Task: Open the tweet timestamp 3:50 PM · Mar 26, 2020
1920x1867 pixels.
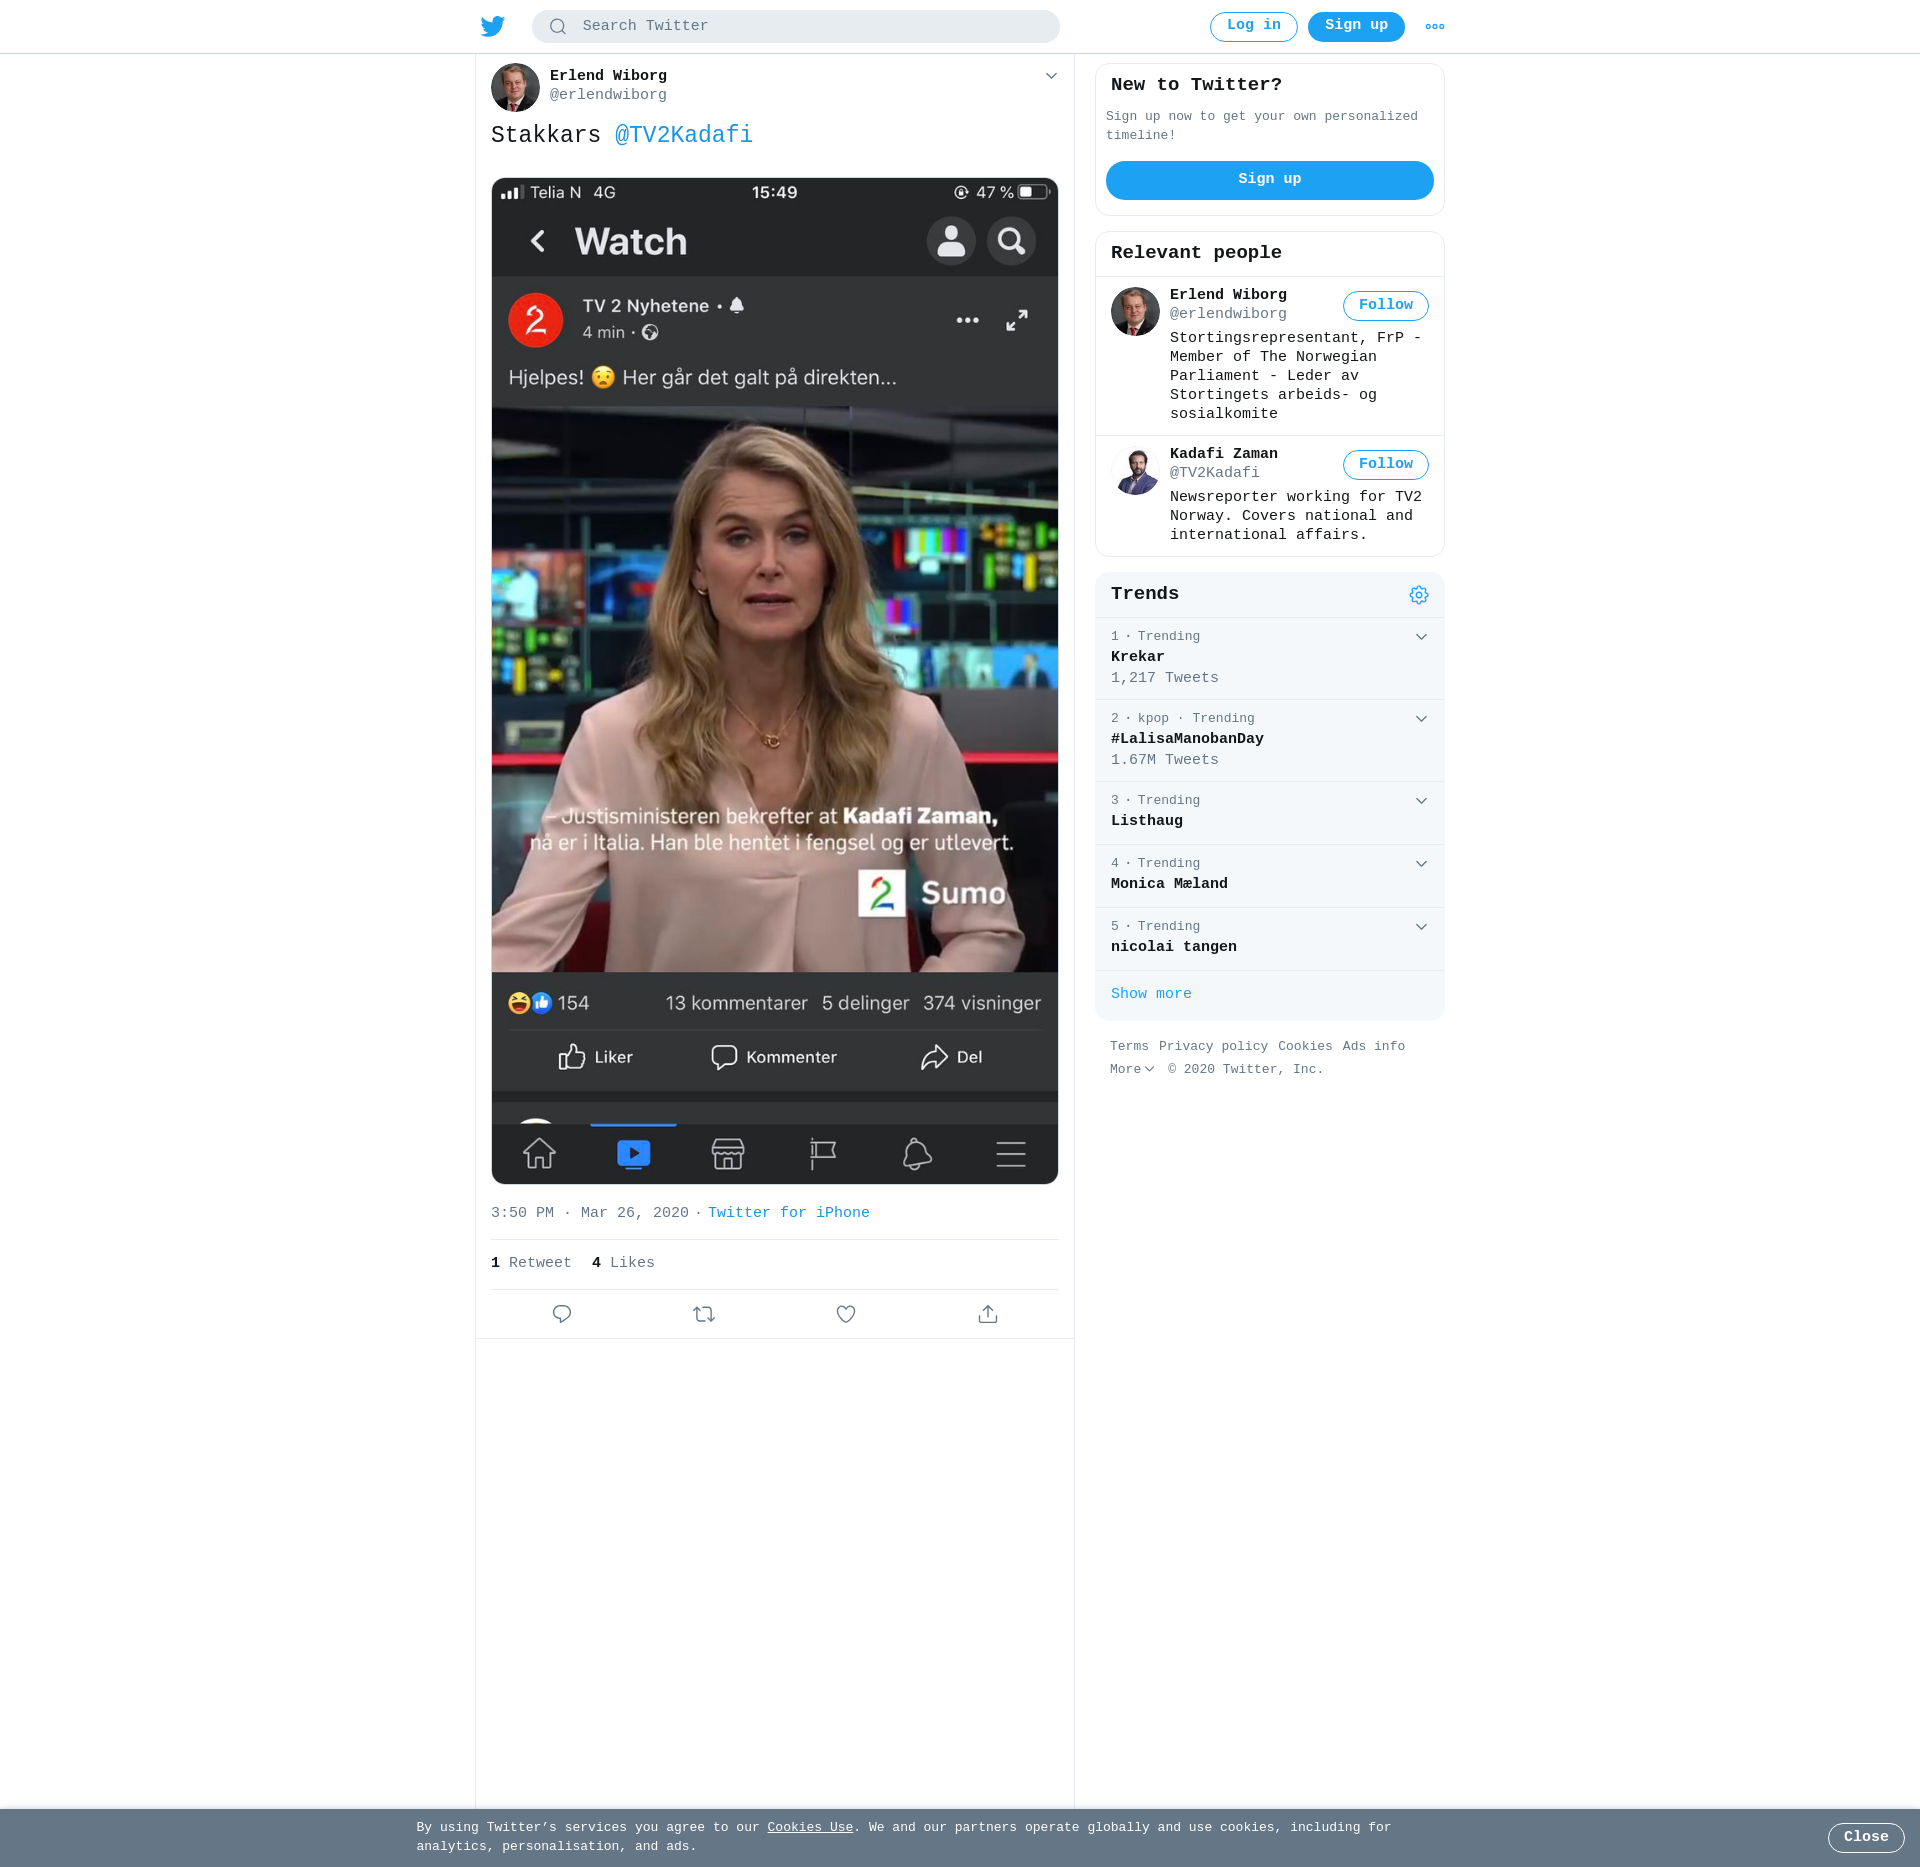Action: click(590, 1213)
